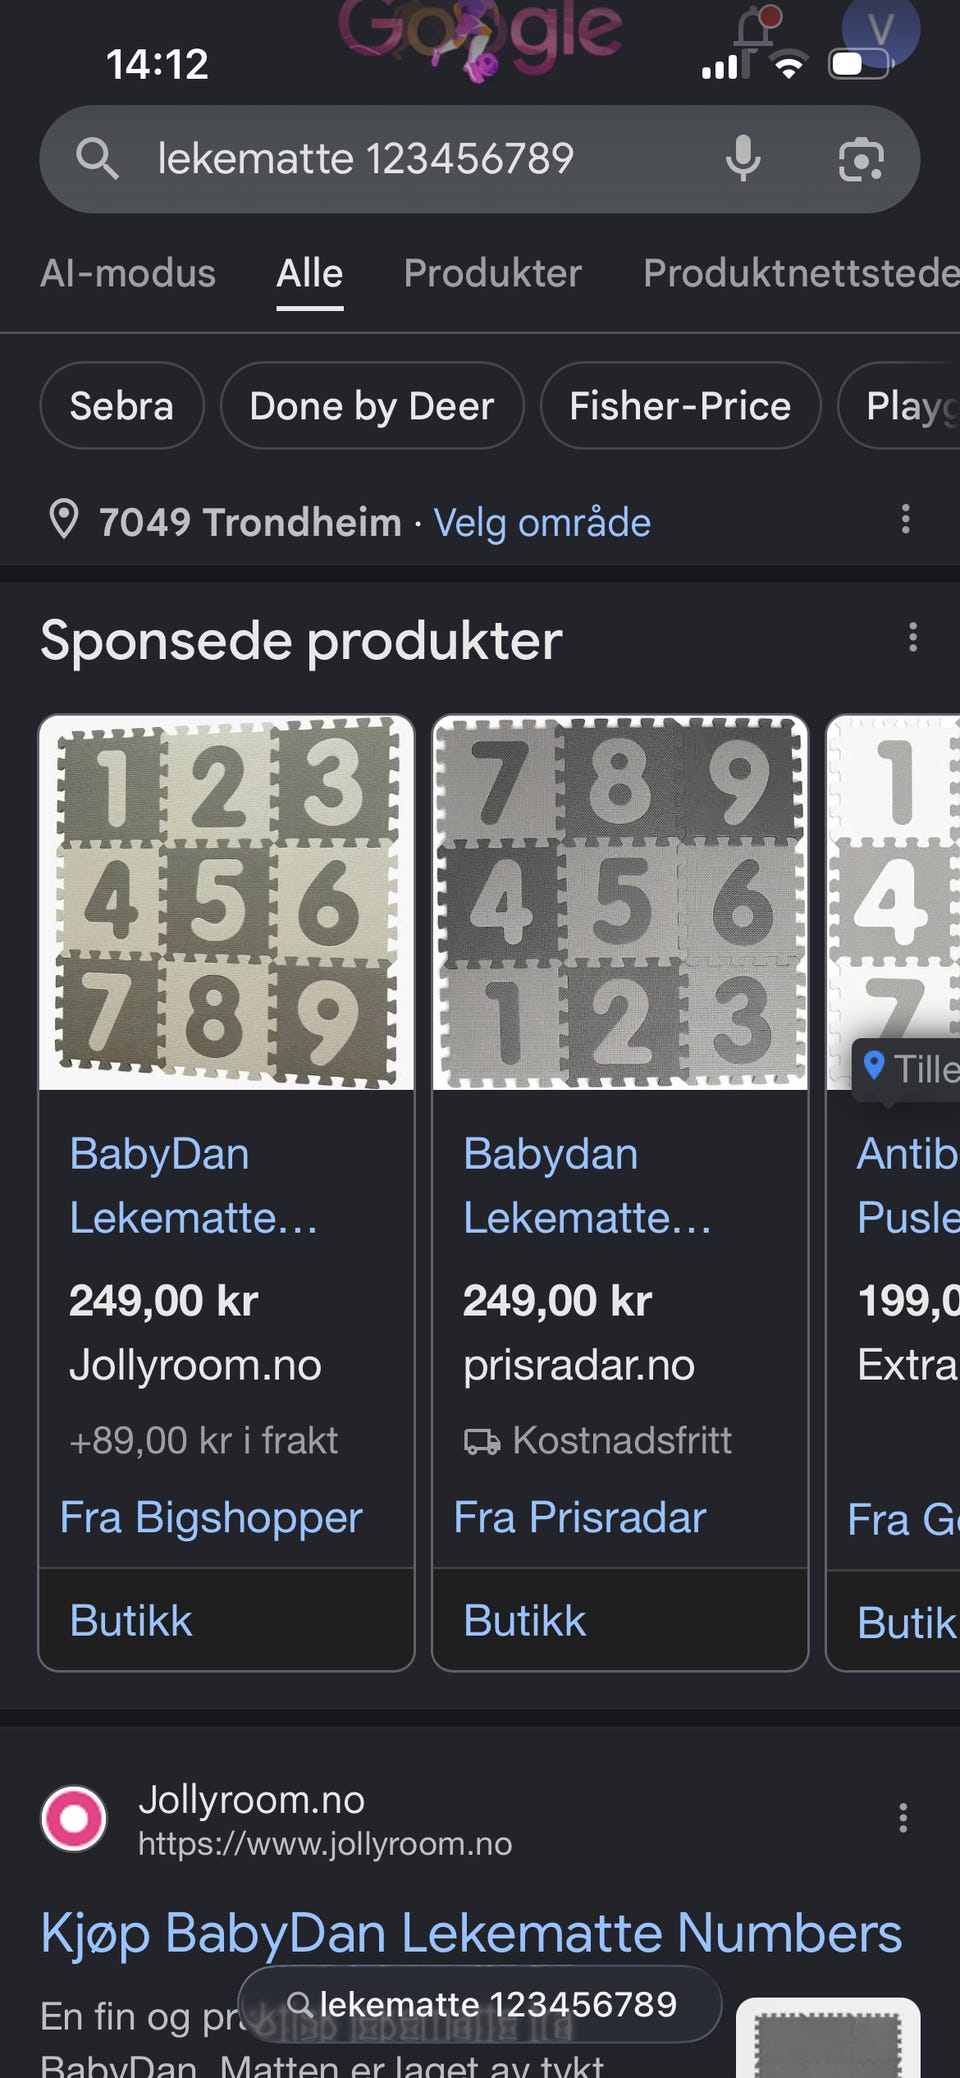This screenshot has height=2078, width=960.
Task: Open Kjøp BabyDan Lekematte Numbers result
Action: point(471,1932)
